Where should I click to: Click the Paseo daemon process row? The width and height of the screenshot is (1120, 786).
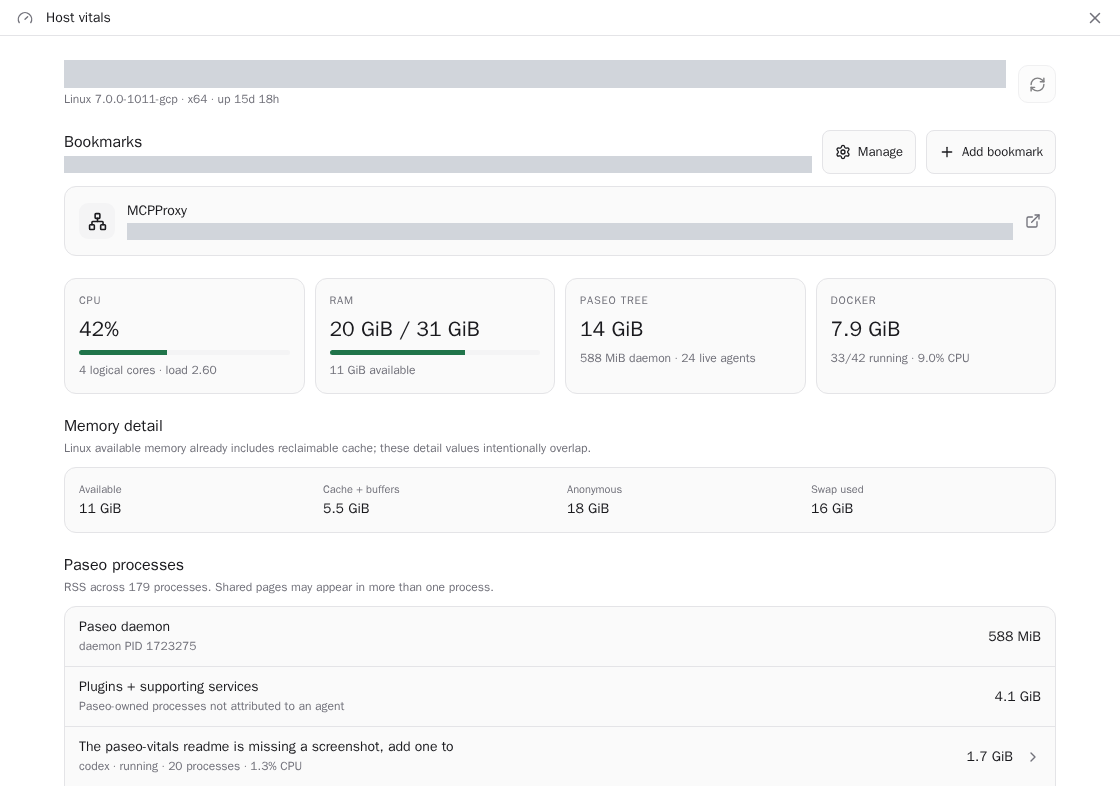point(560,637)
